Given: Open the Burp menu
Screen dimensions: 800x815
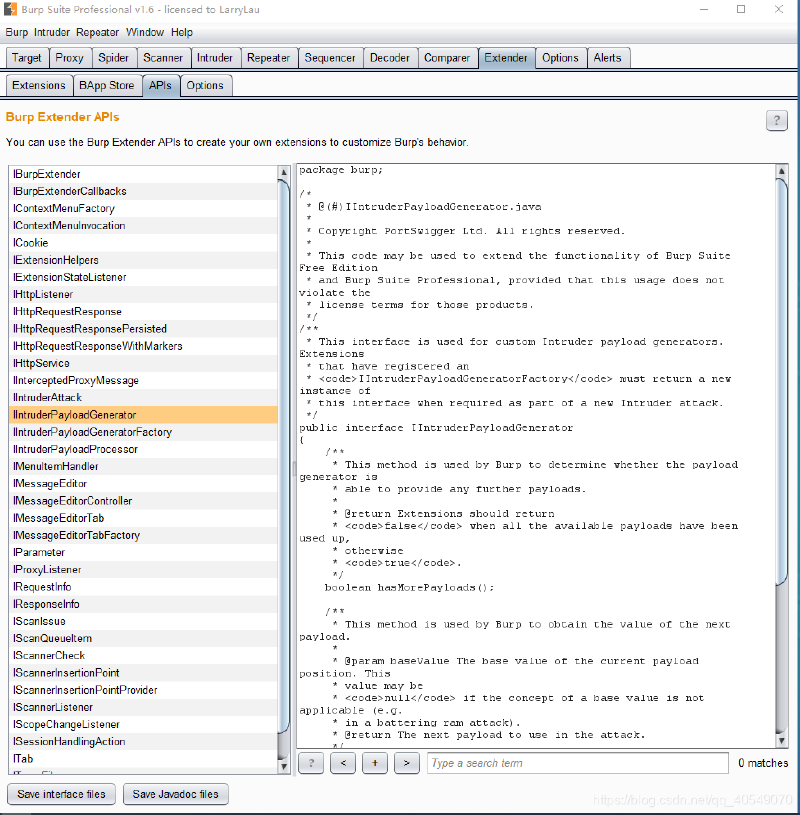Looking at the screenshot, I should 17,32.
